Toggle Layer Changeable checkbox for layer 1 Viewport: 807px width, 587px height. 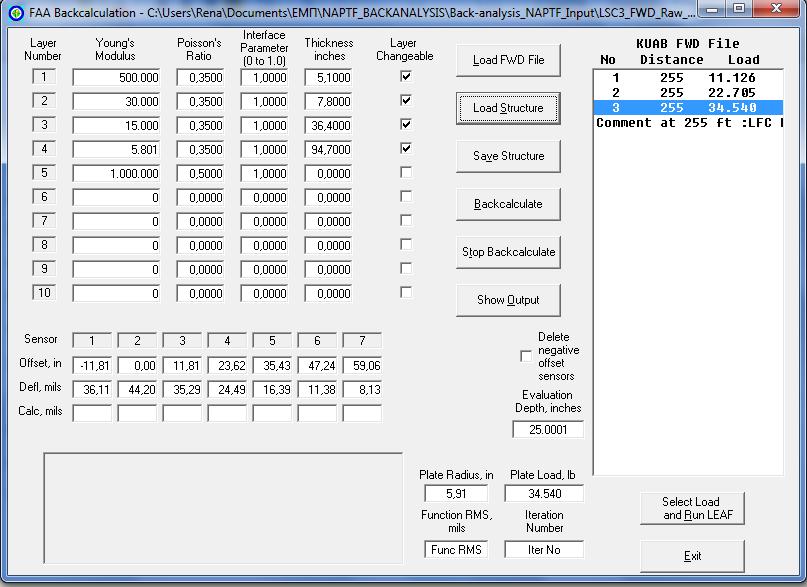click(x=406, y=77)
